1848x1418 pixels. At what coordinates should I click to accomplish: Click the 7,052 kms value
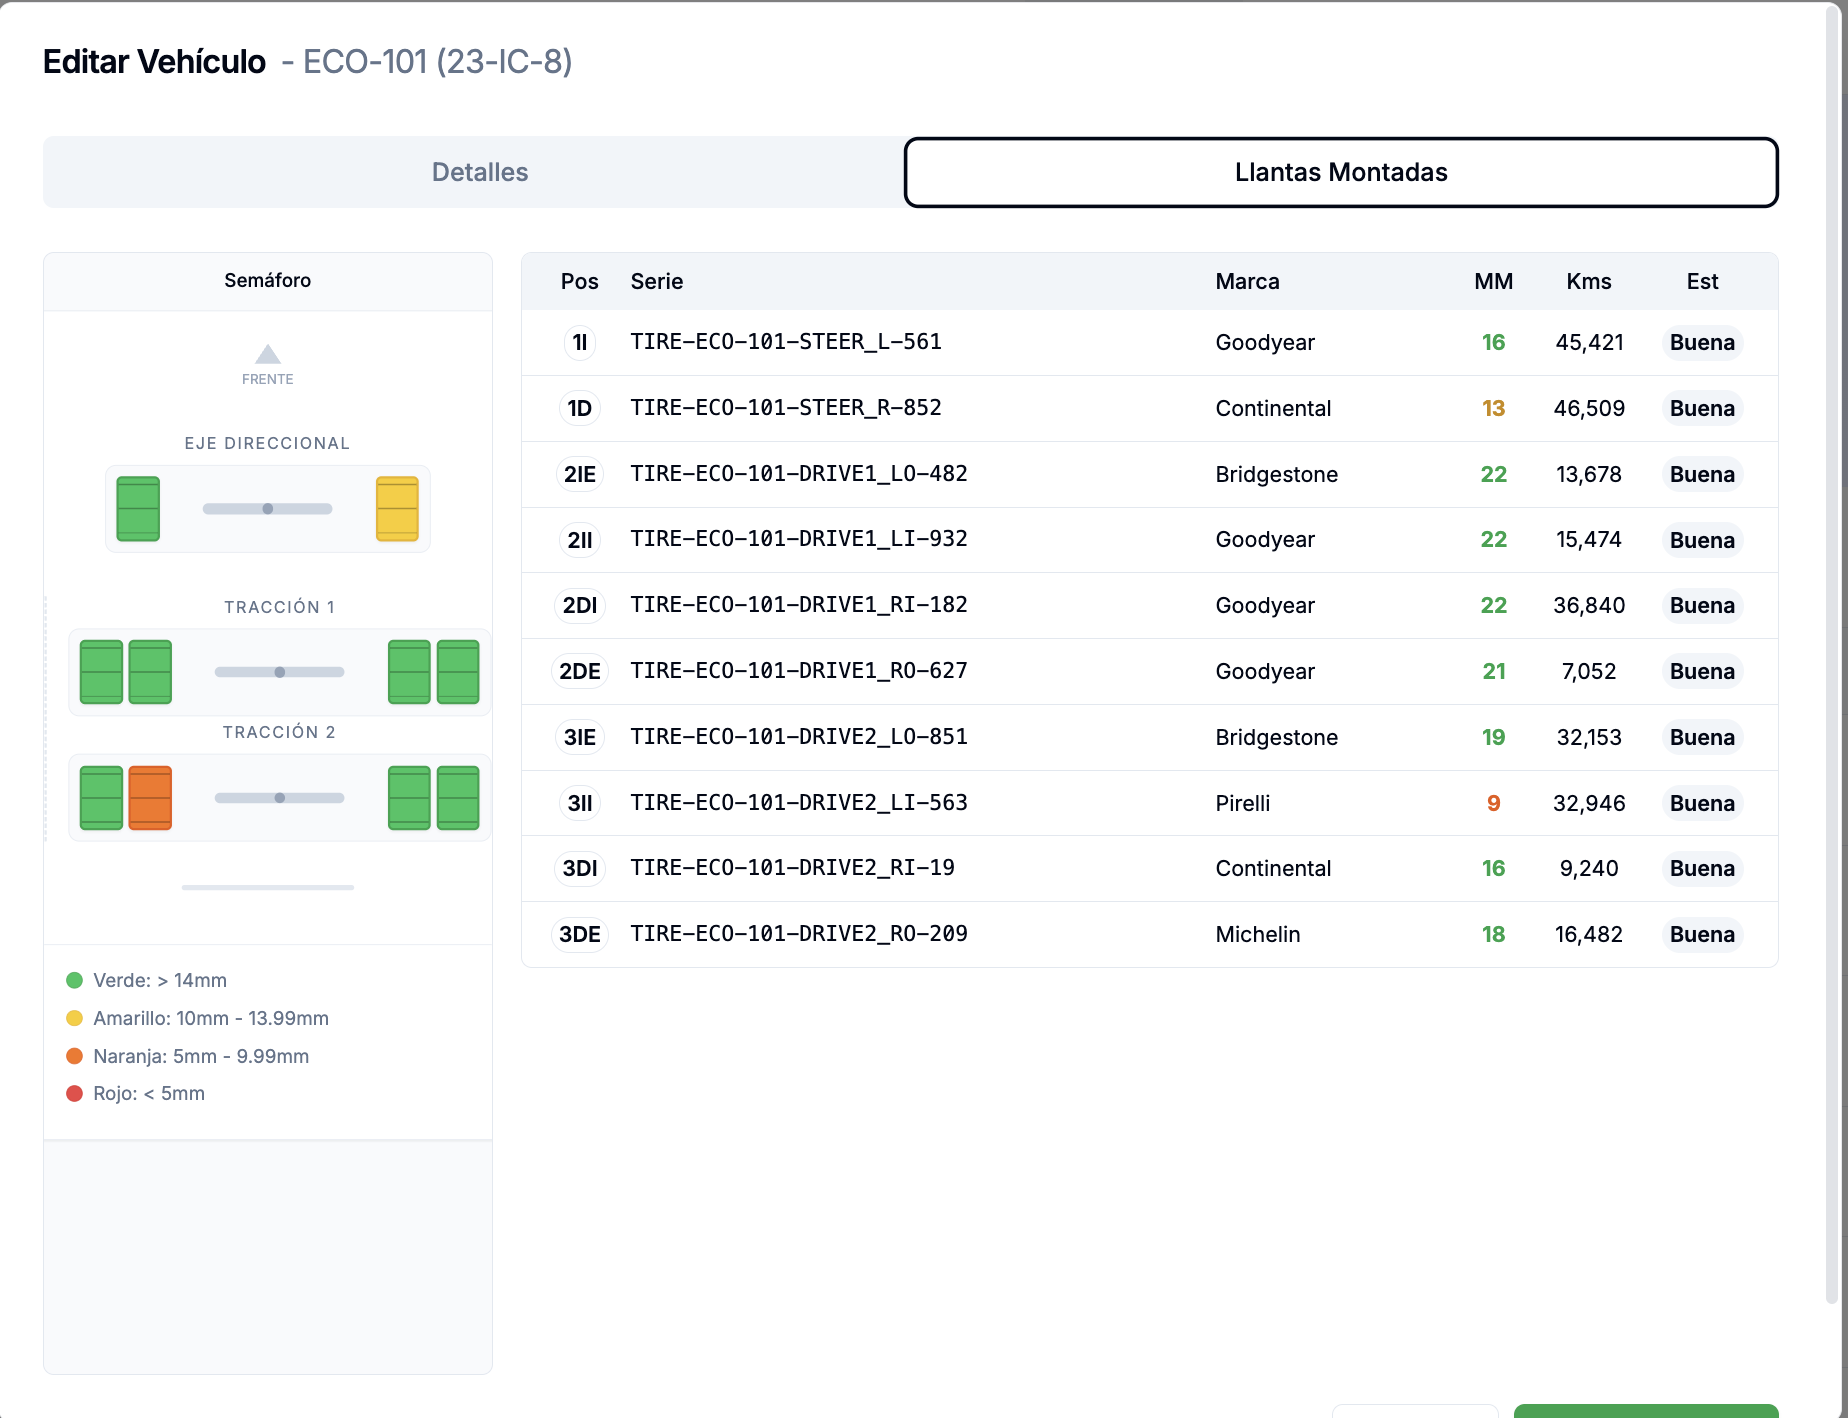click(1589, 671)
